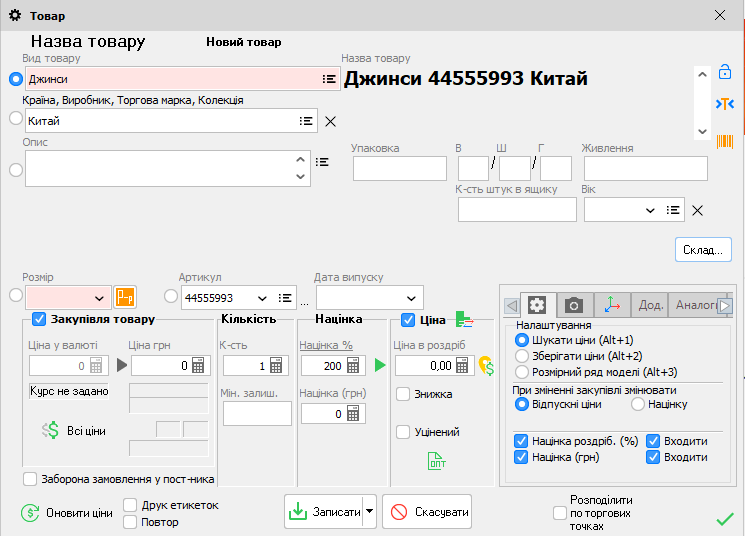745x536 pixels.
Task: Click the green ОПТ price icon
Action: [436, 460]
